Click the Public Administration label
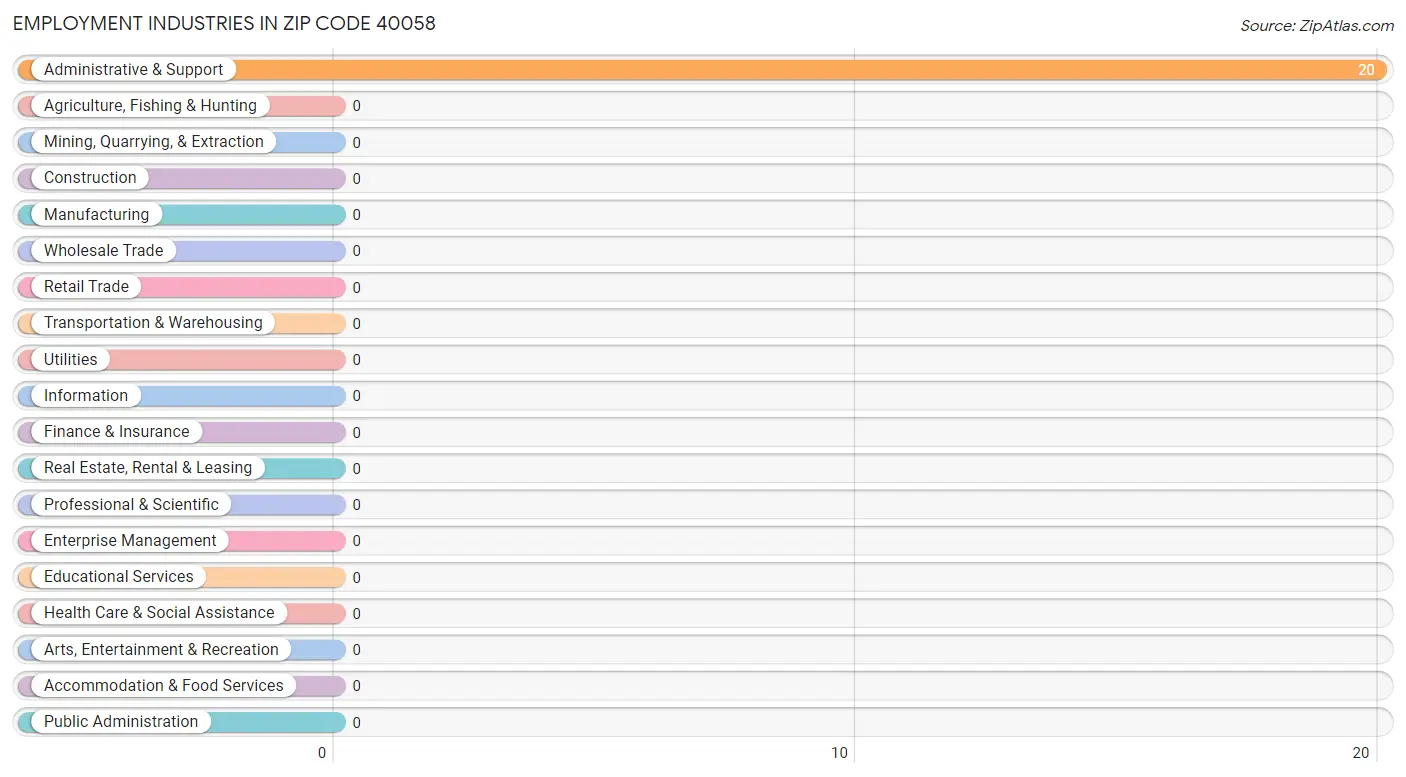The image size is (1406, 777). (121, 722)
